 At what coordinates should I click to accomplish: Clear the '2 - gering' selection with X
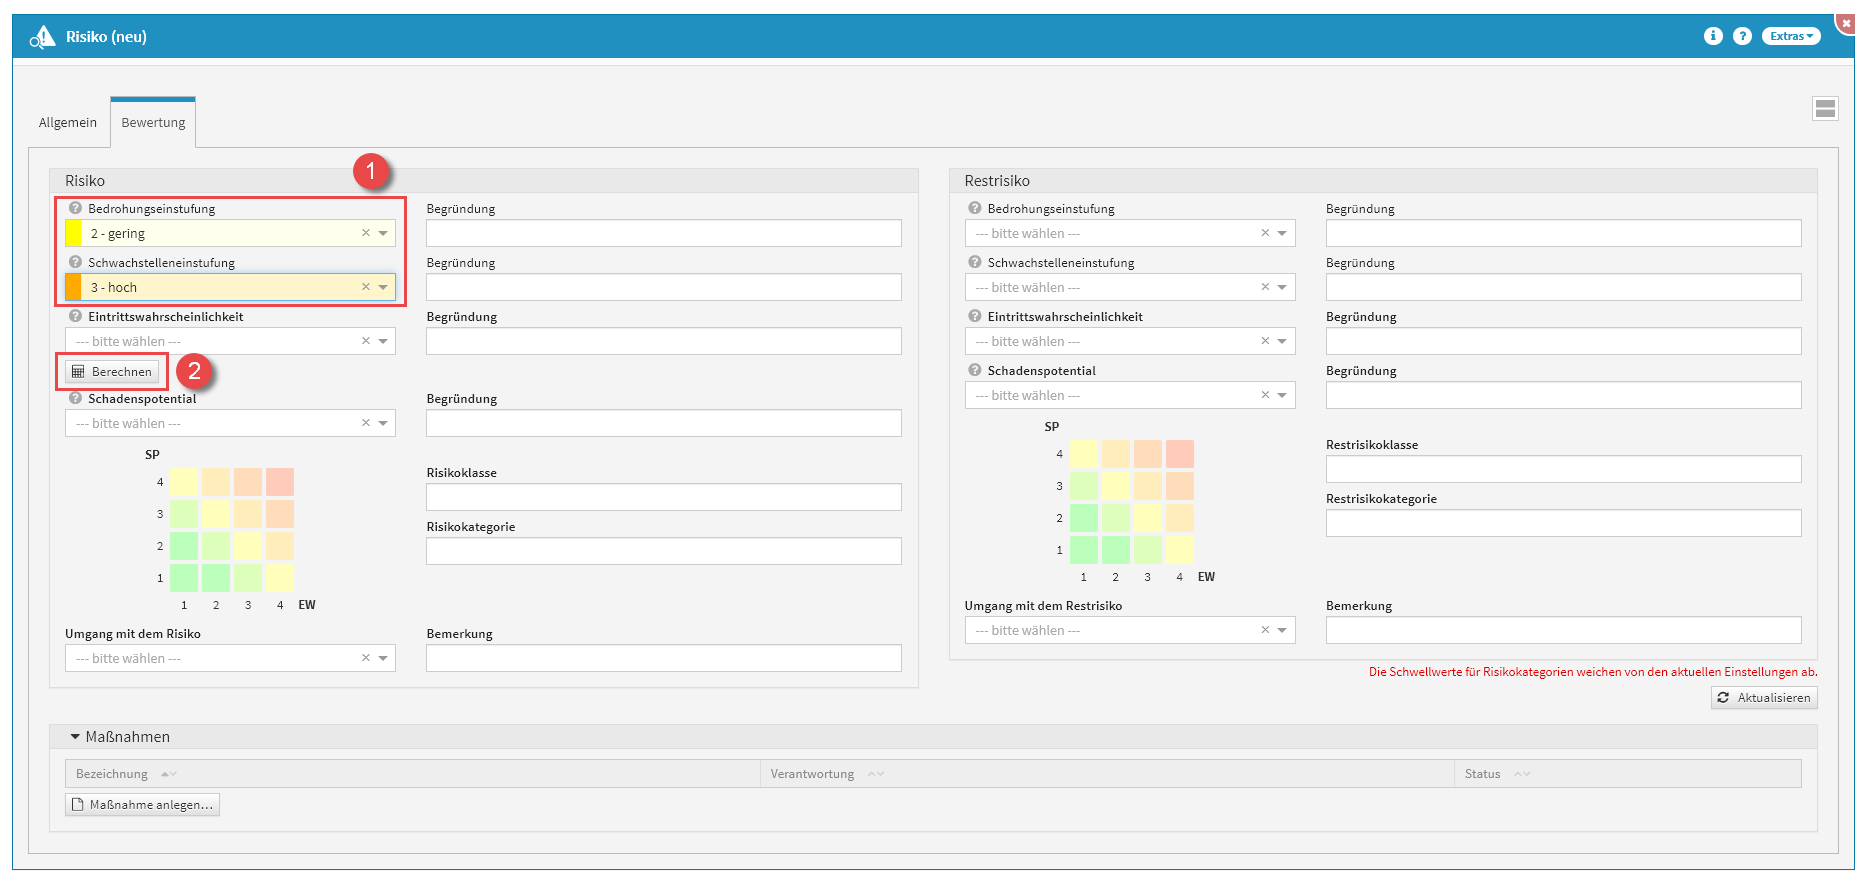[365, 233]
